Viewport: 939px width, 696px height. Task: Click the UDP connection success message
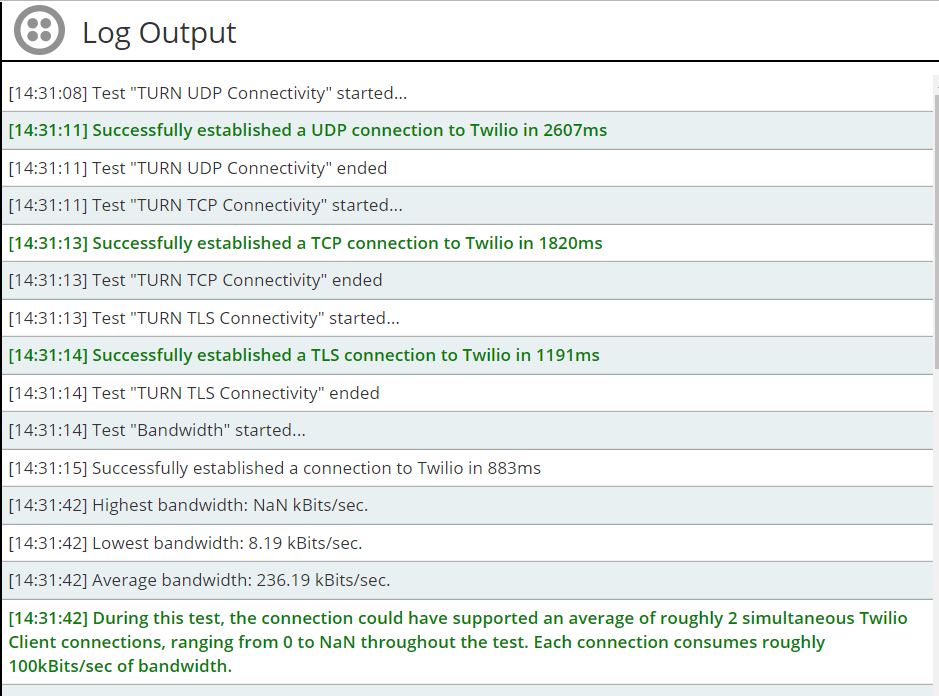(308, 130)
